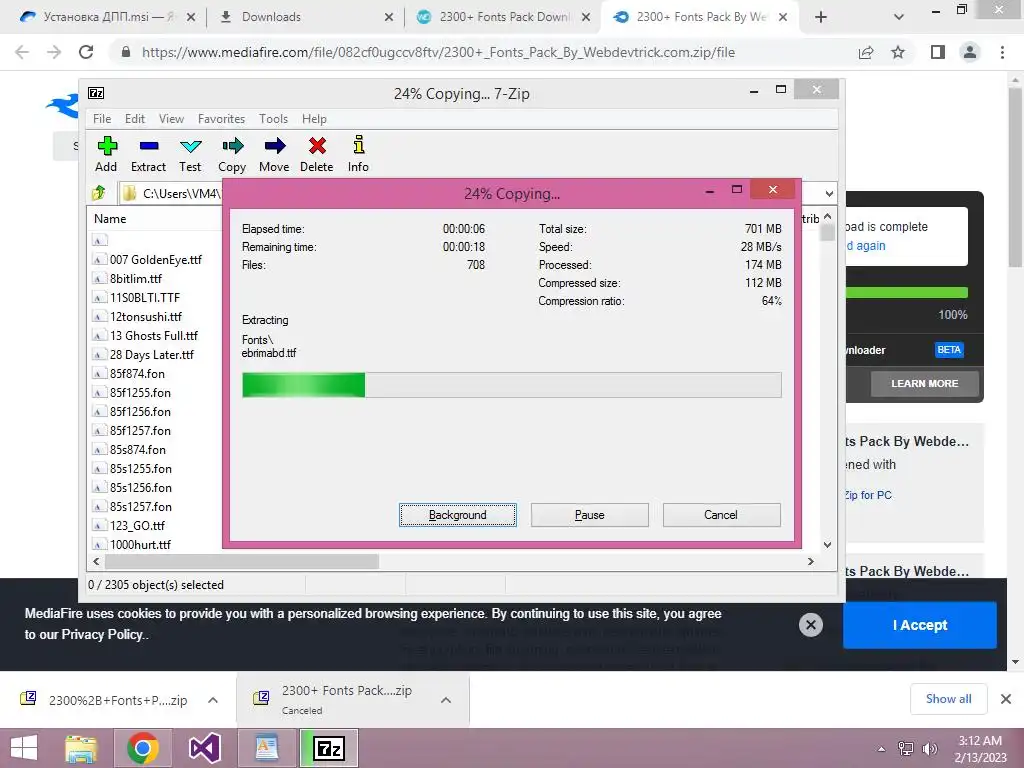Select 12tonsushi.ttf file
This screenshot has height=768, width=1024.
point(146,316)
